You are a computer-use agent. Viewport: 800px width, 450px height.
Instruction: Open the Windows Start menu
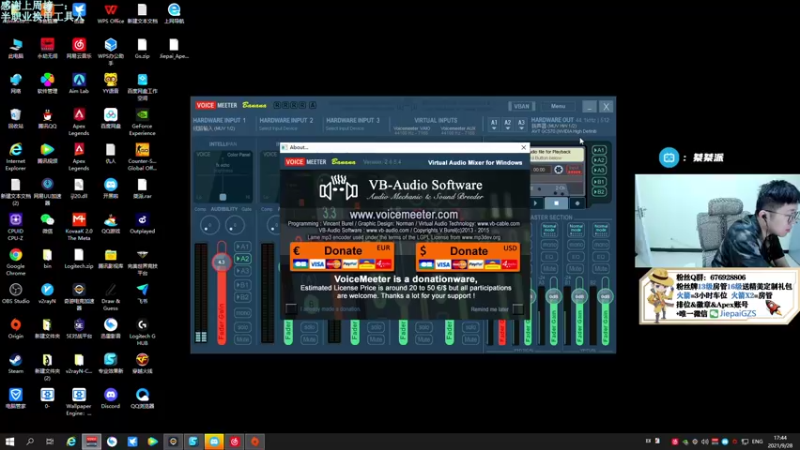coord(10,441)
